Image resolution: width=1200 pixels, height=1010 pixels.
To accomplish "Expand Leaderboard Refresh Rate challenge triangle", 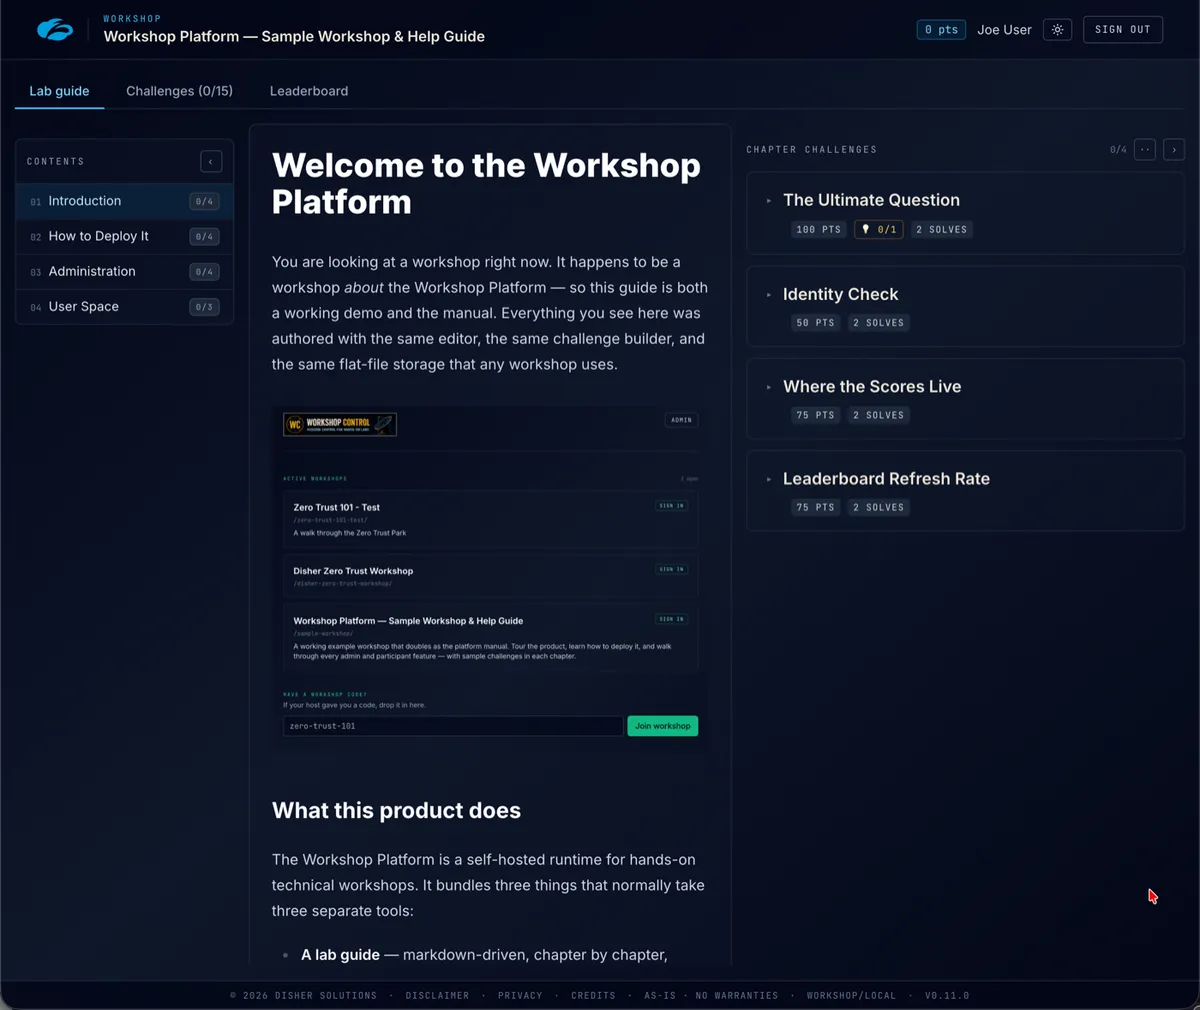I will point(769,479).
